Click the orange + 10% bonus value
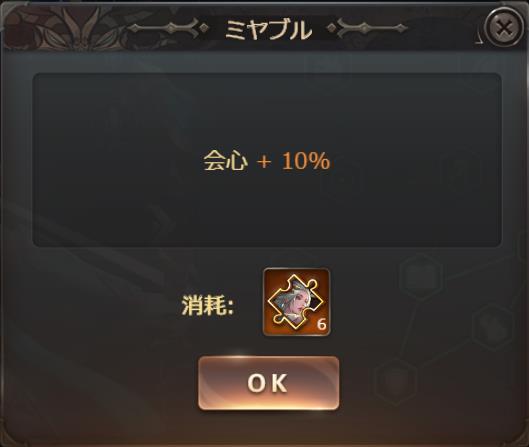Screen dimensions: 529x447 point(293,161)
